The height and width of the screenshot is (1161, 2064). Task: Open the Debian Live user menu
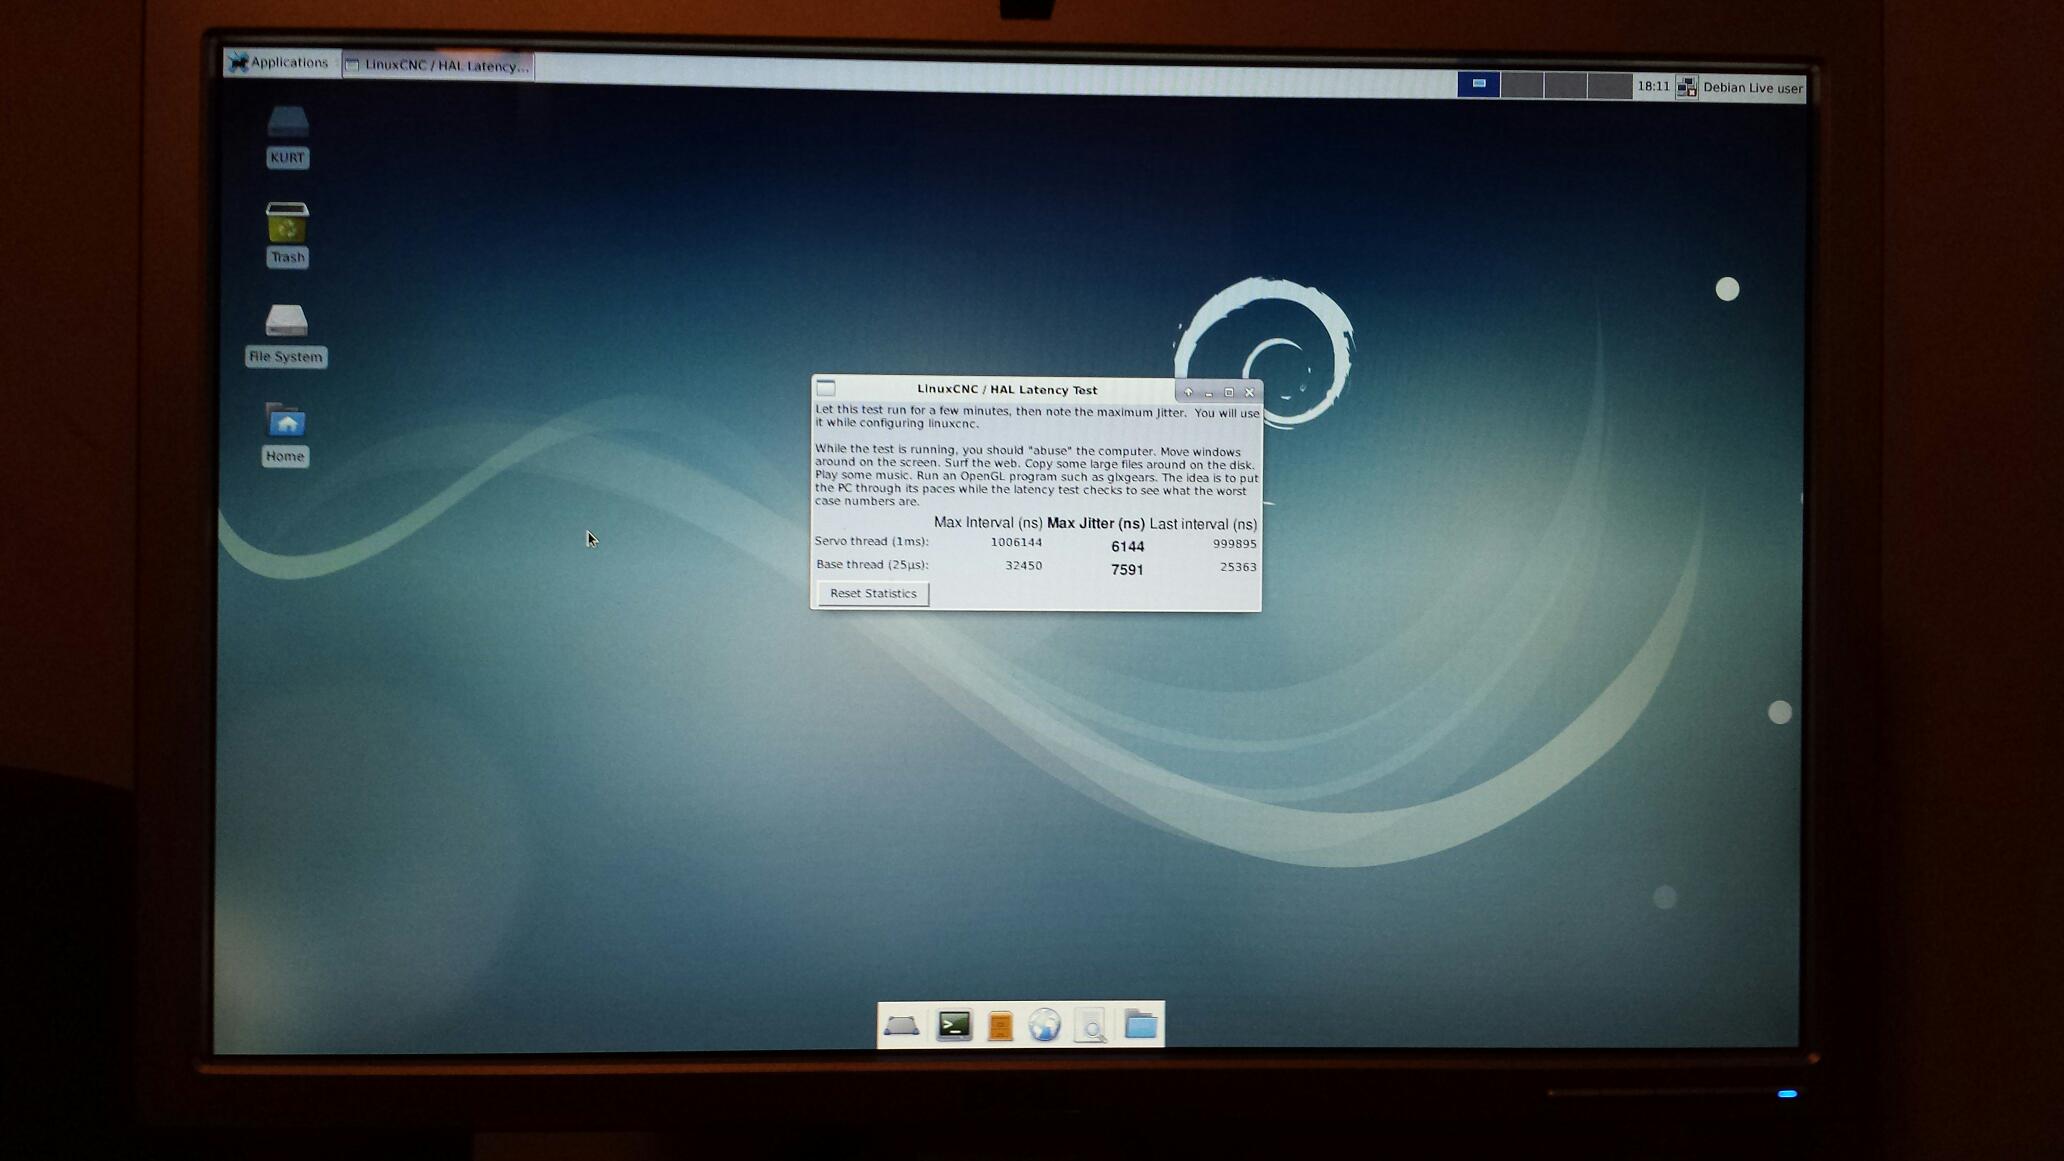(1752, 88)
